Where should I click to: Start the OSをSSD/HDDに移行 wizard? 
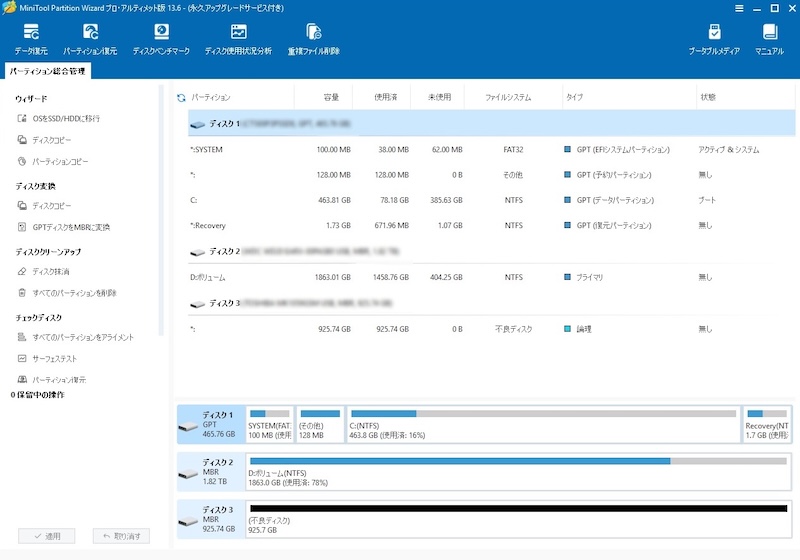(x=65, y=118)
